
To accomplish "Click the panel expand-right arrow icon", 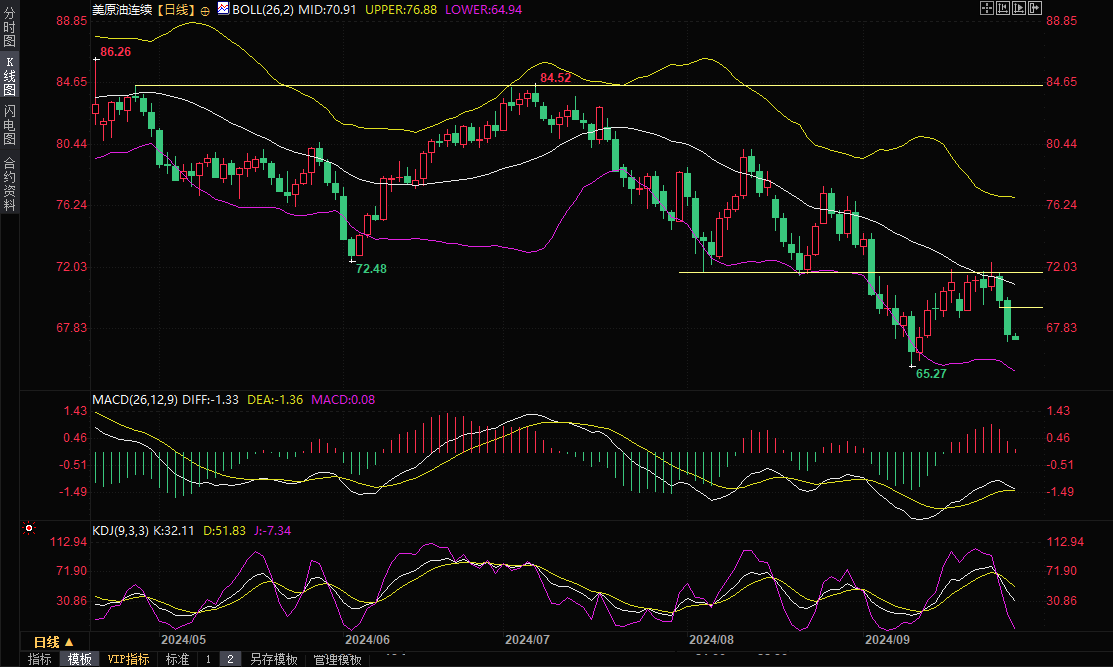I will click(x=1035, y=8).
